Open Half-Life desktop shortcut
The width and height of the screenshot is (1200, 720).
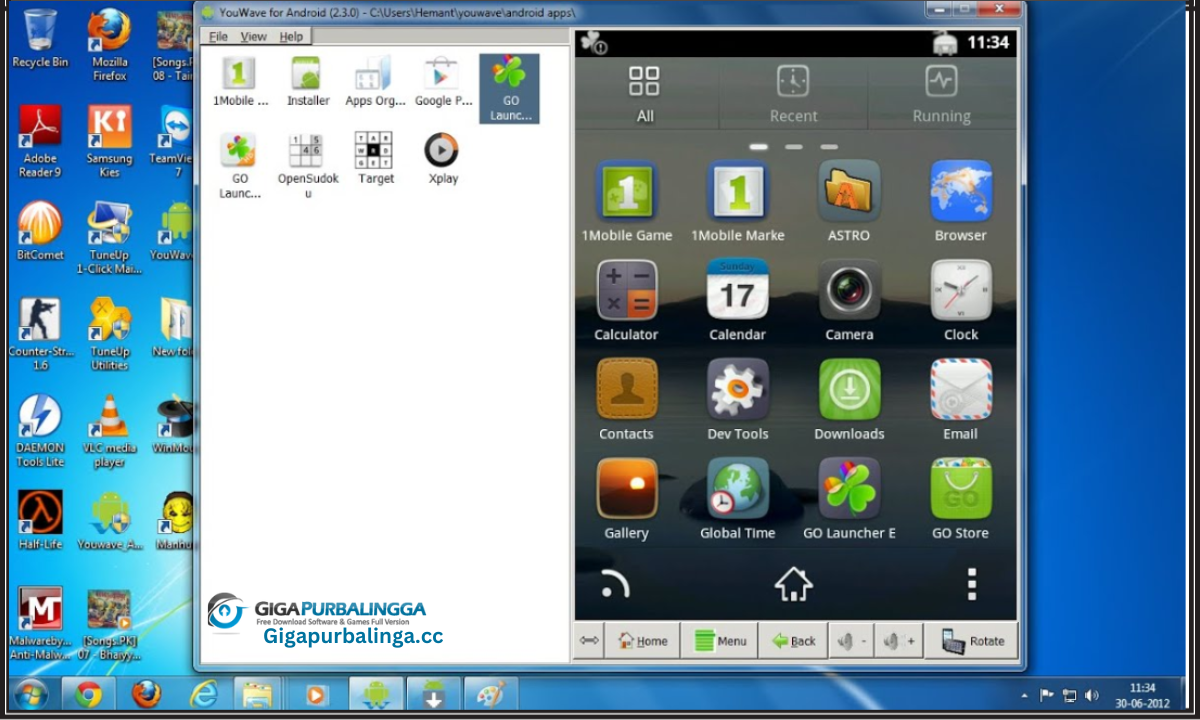tap(40, 521)
